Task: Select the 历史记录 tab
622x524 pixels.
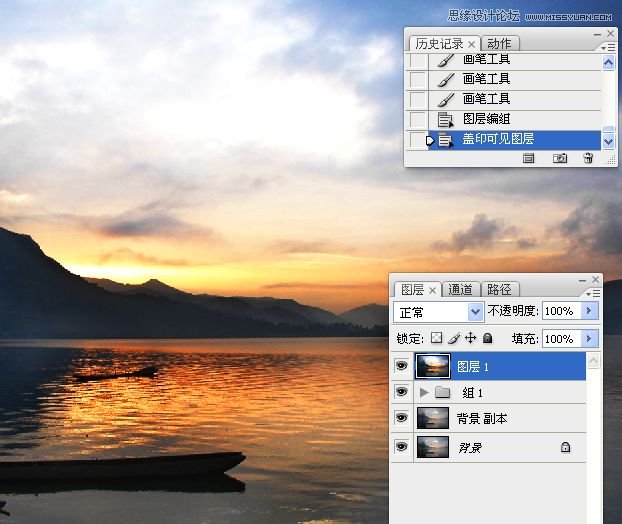Action: 439,44
